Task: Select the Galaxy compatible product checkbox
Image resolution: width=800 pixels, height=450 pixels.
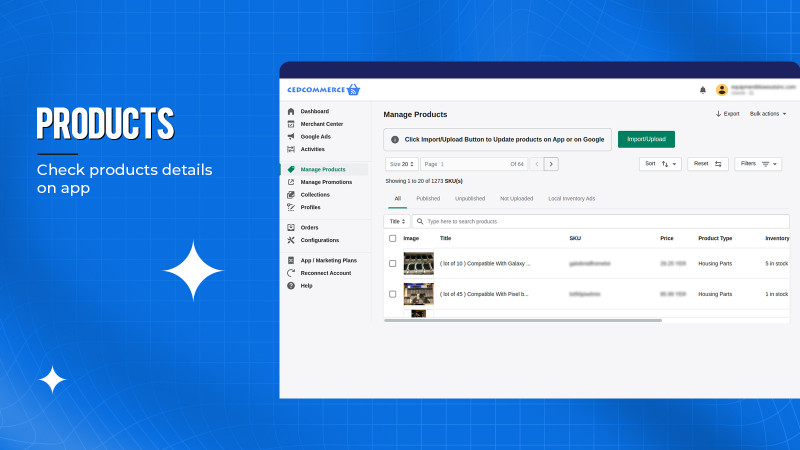Action: click(x=392, y=264)
